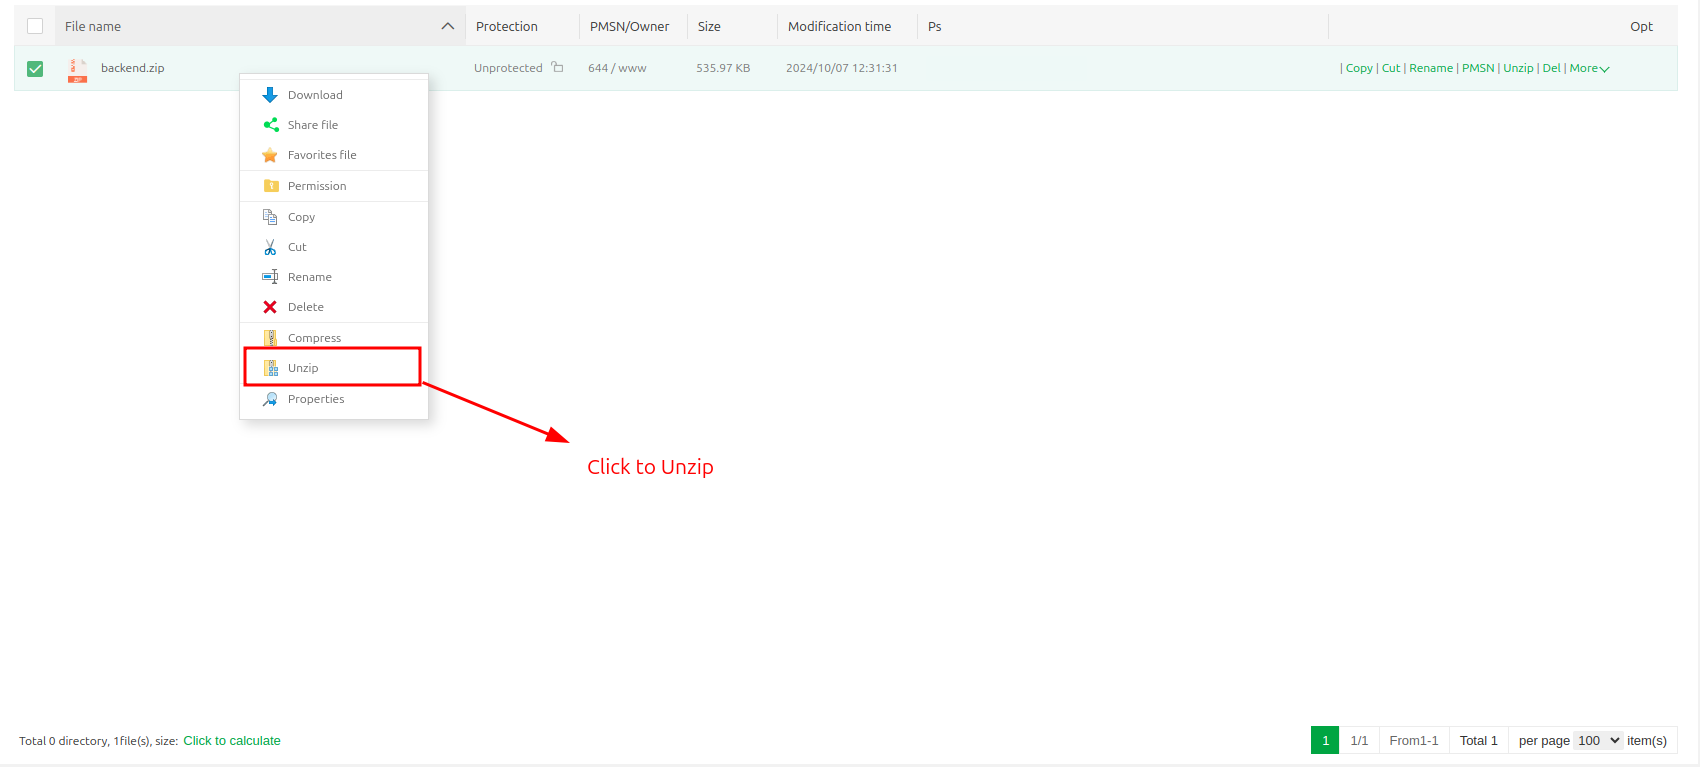Expand the More dropdown in row options

(1589, 68)
